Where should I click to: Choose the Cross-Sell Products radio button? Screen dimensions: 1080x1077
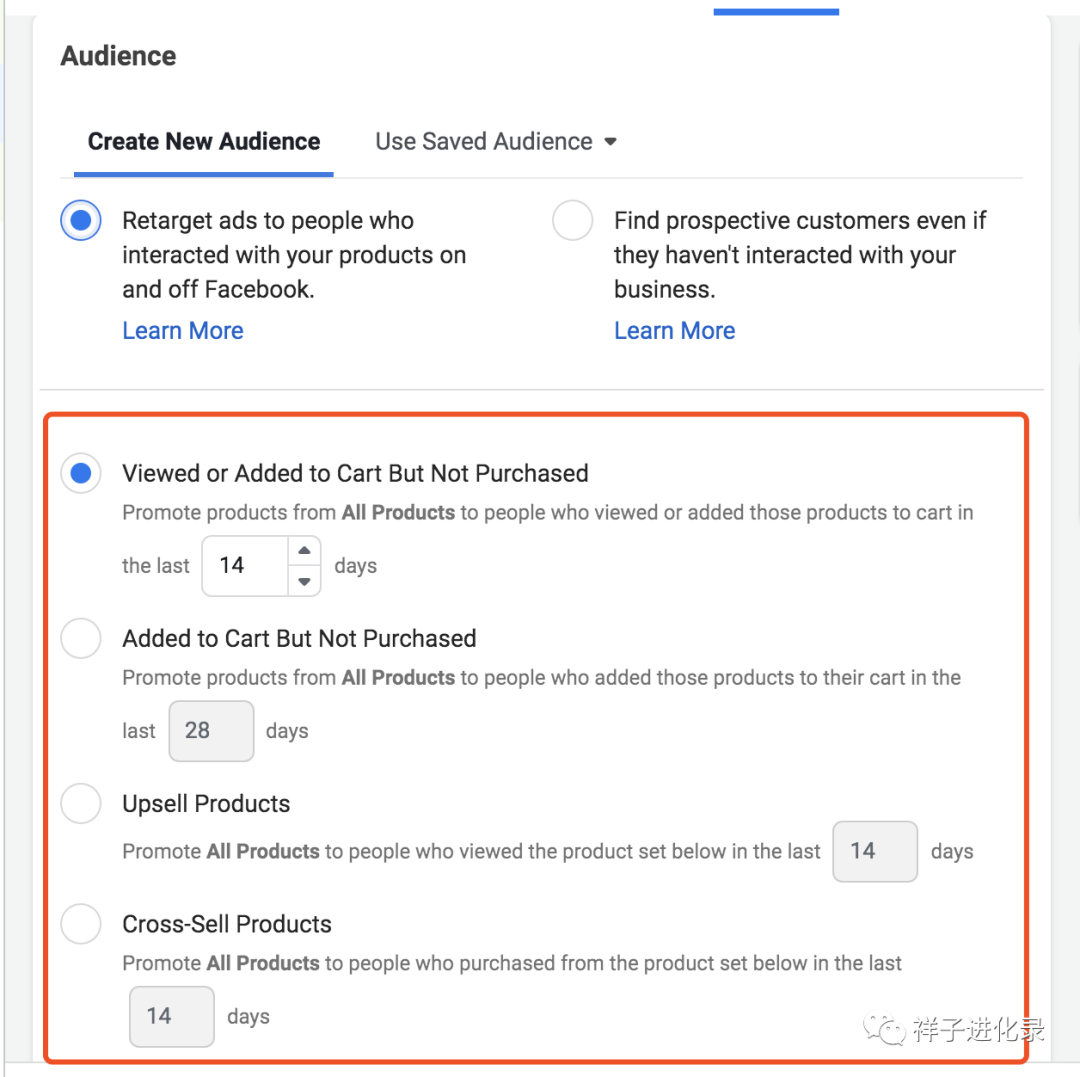[x=81, y=923]
